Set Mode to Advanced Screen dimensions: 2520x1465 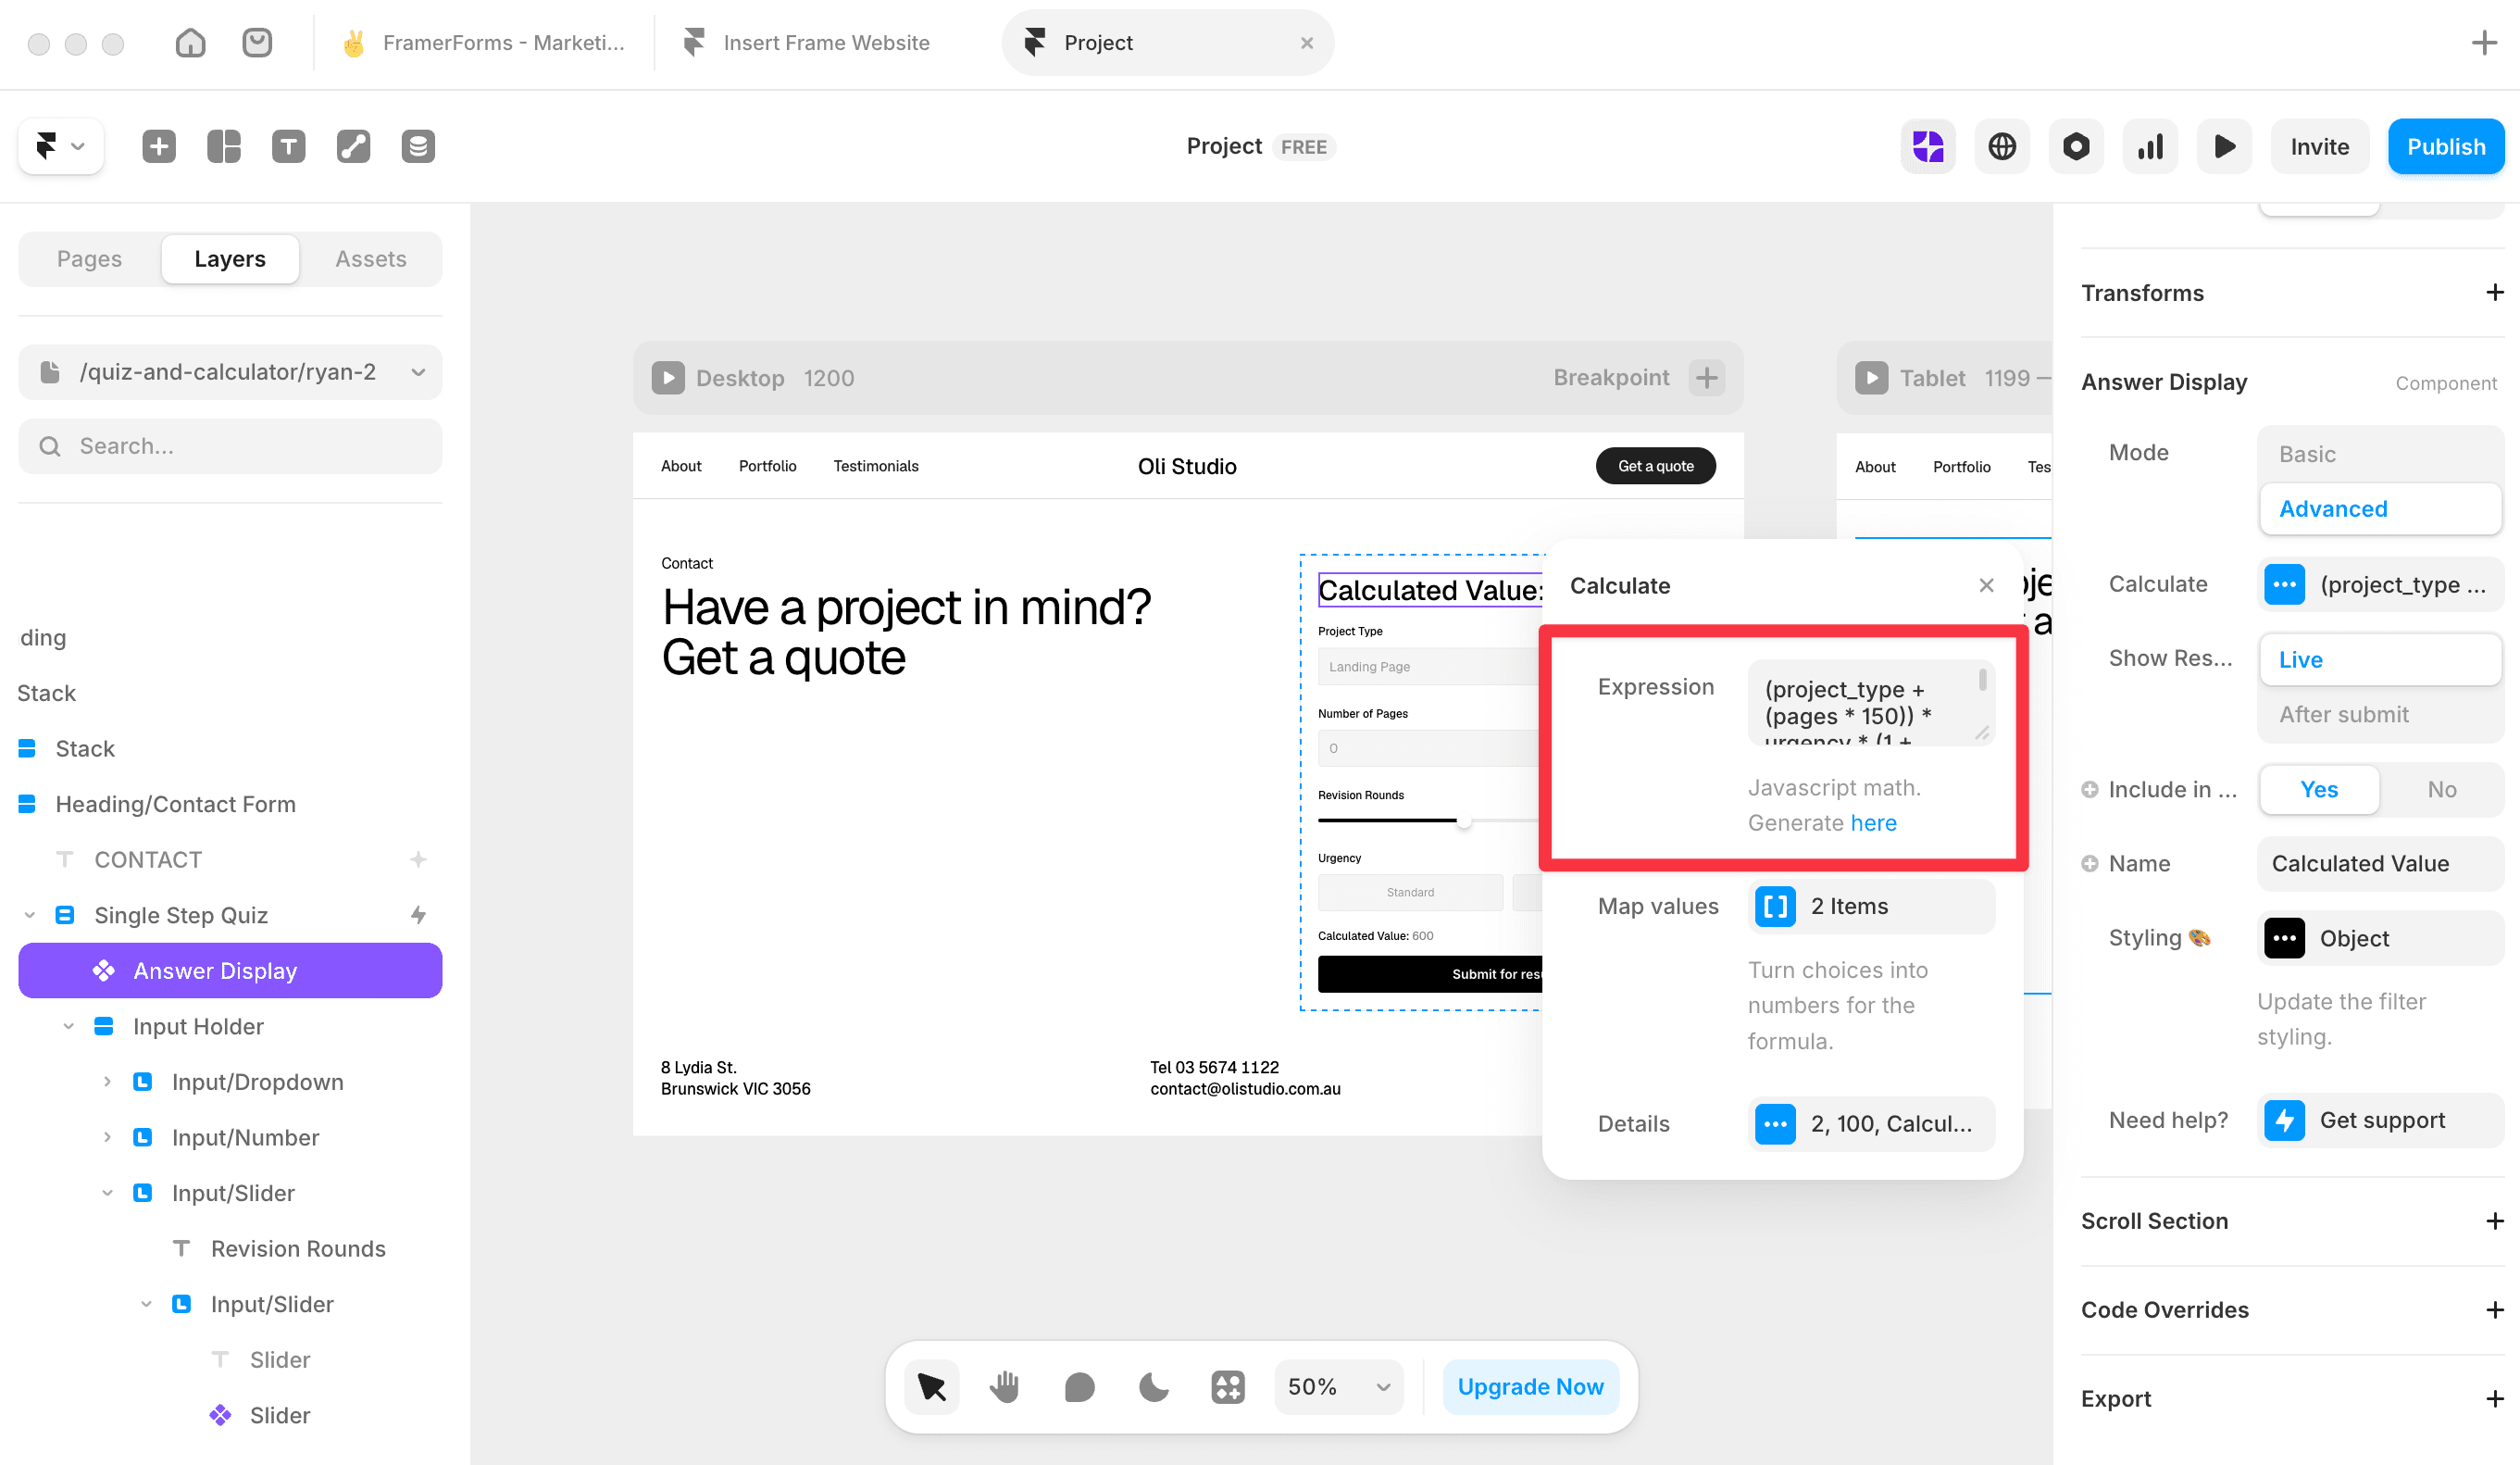tap(2380, 509)
